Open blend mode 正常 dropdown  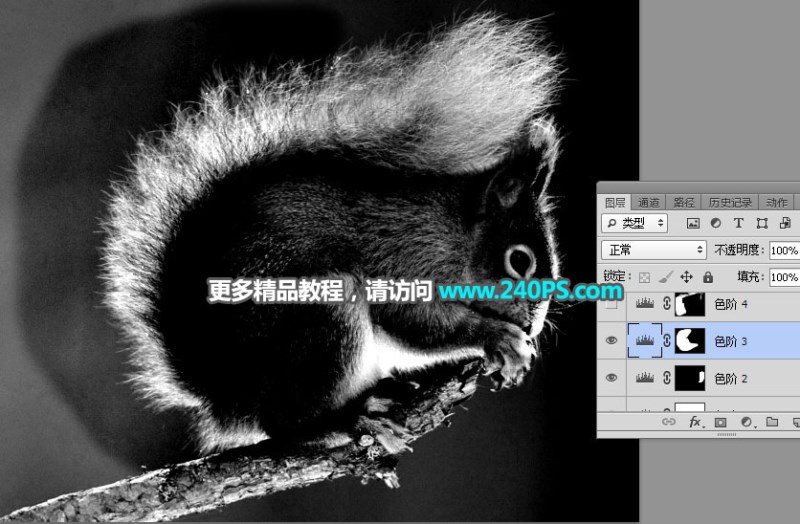pyautogui.click(x=654, y=250)
